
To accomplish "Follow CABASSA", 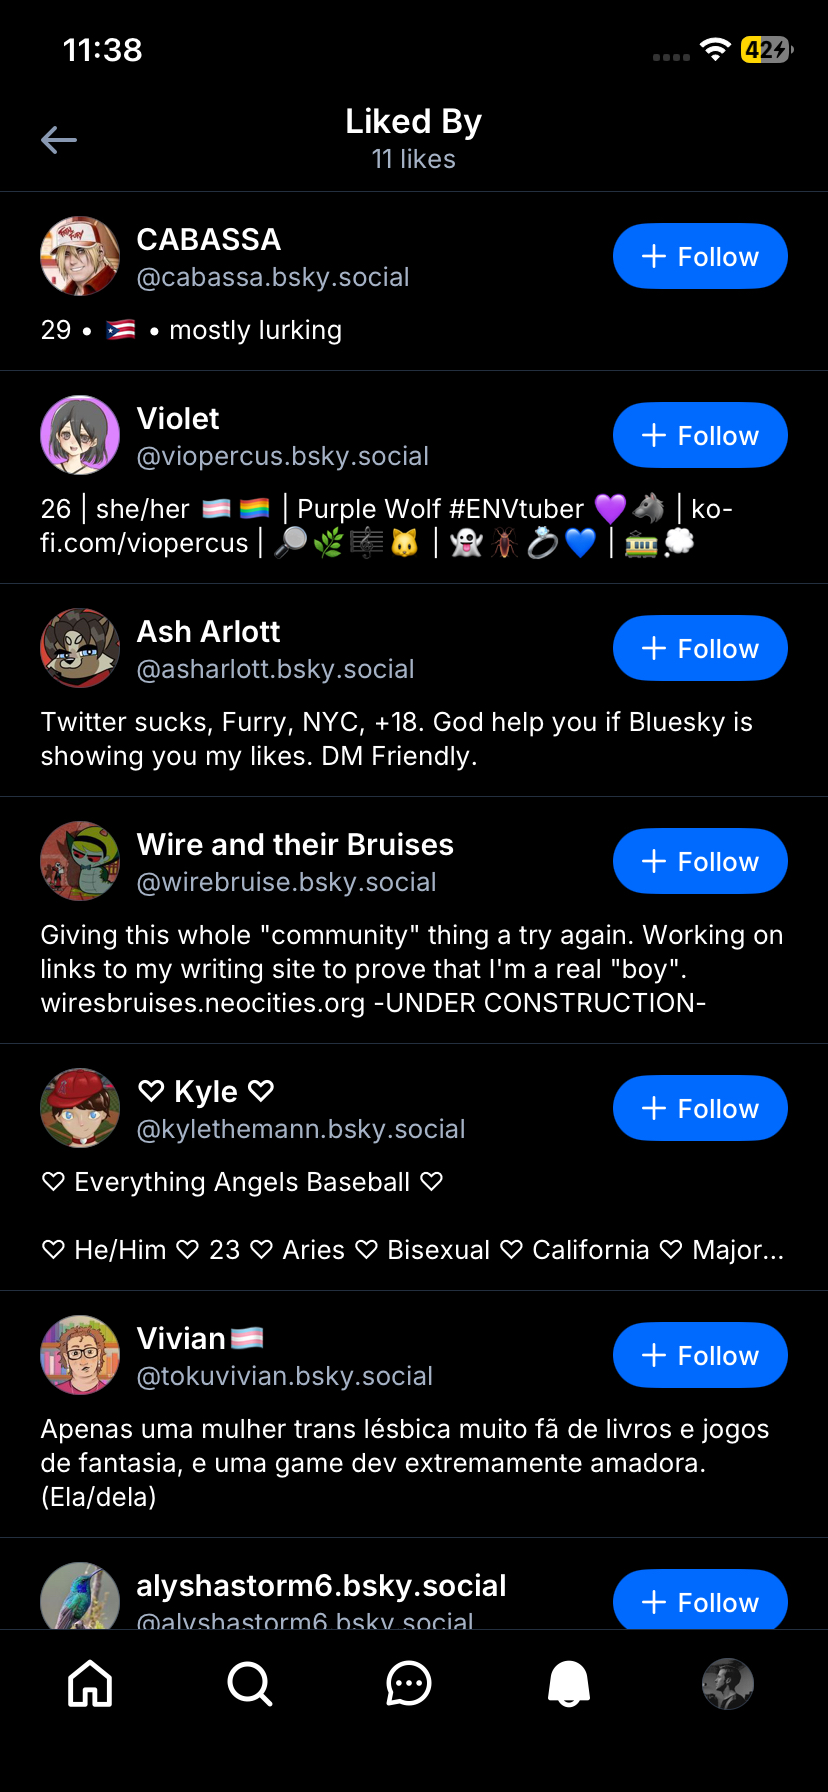I will [x=700, y=257].
